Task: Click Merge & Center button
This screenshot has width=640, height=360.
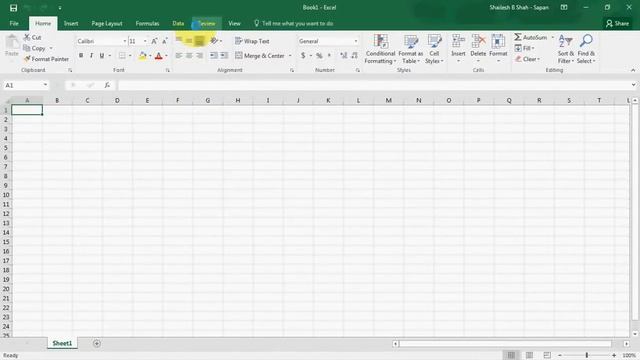Action: point(260,56)
